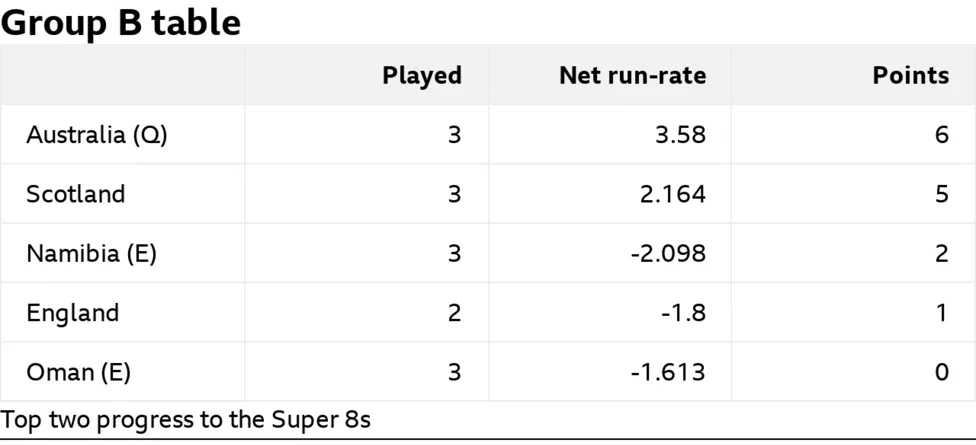This screenshot has height=445, width=976.
Task: Click Australia's net run-rate 3.58
Action: 681,135
